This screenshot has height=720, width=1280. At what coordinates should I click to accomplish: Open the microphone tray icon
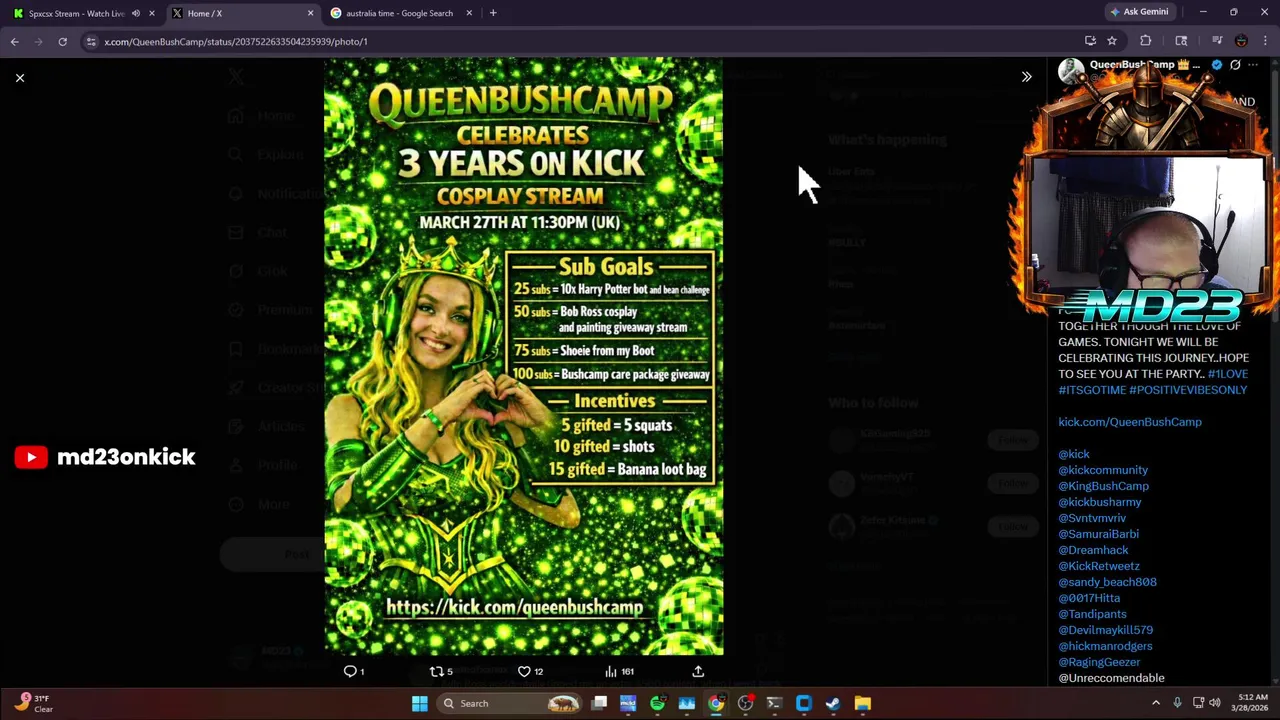1177,703
